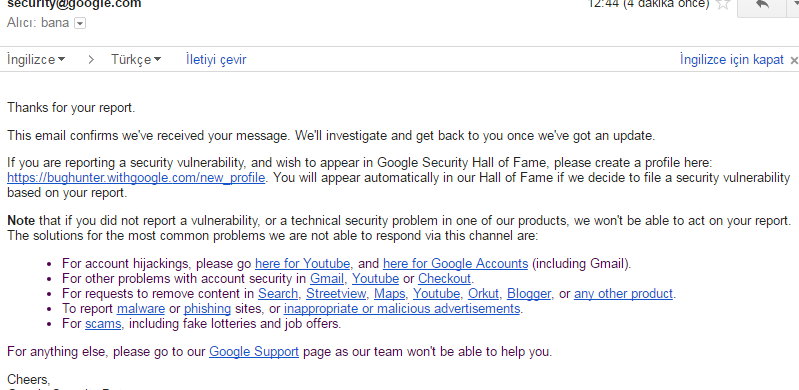The height and width of the screenshot is (390, 799).
Task: Open the Orkut content removal link
Action: (484, 294)
